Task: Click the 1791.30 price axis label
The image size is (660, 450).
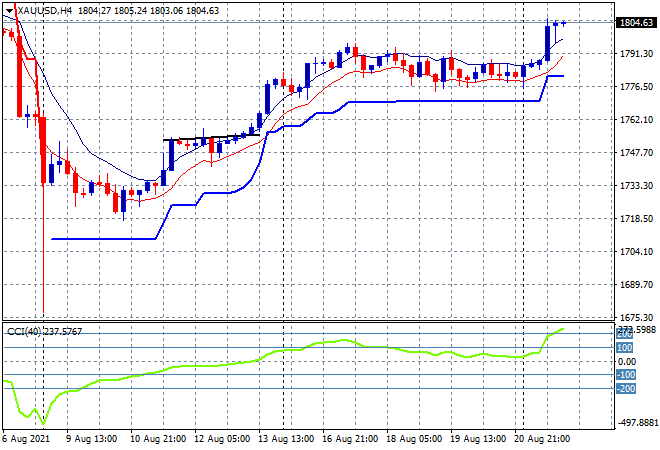Action: 637,53
